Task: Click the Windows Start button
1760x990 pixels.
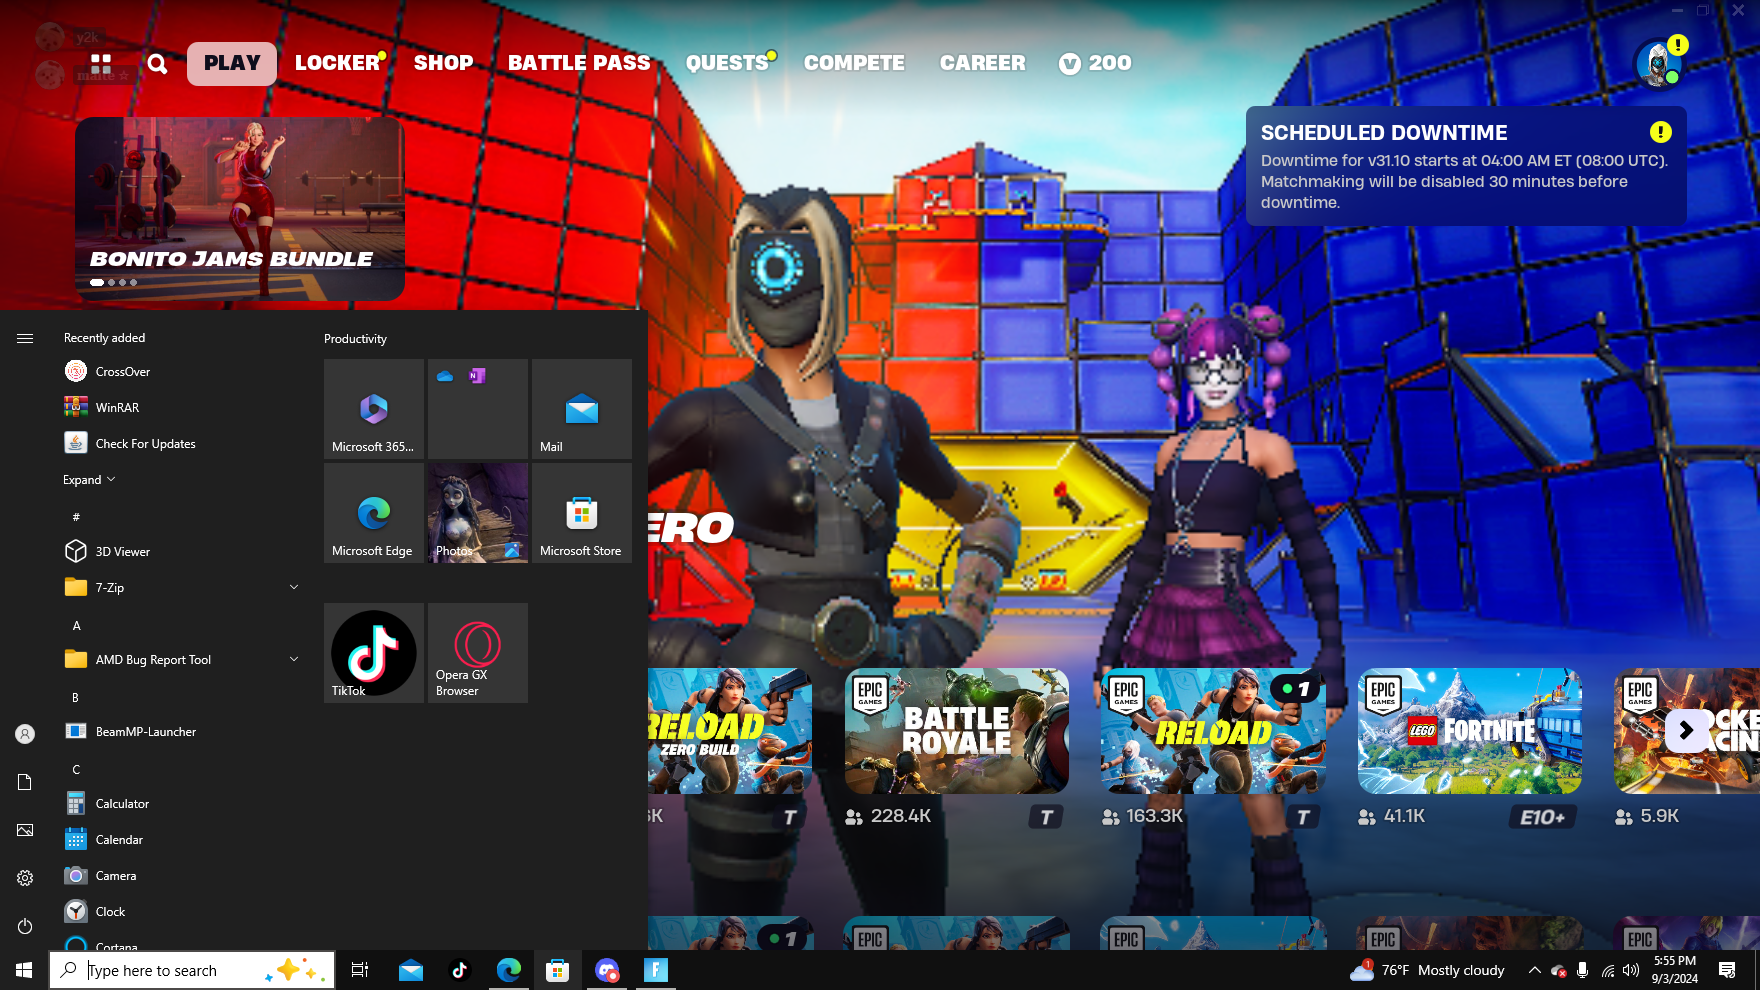Action: click(x=24, y=970)
